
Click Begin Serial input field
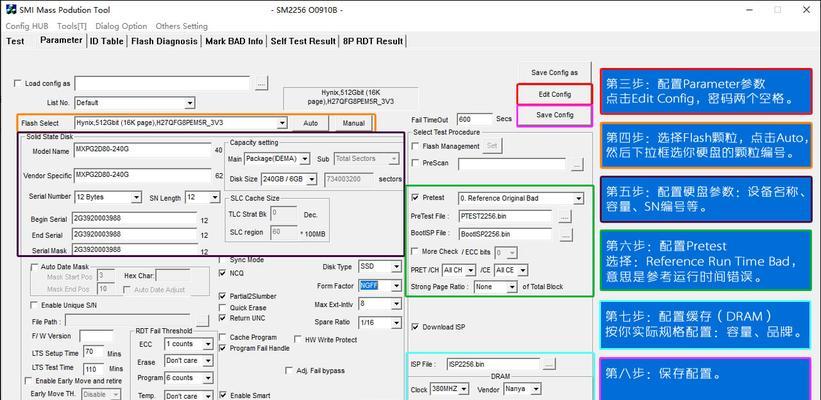135,219
